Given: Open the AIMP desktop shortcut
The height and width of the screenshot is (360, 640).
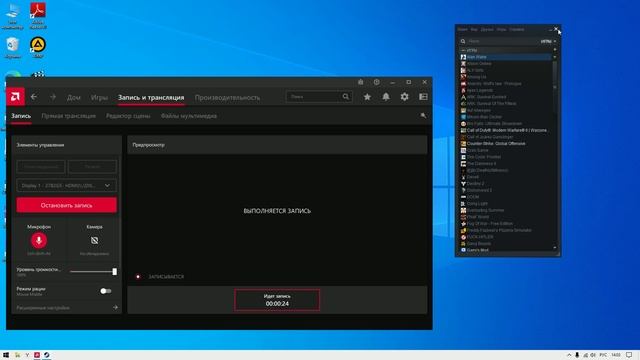Looking at the screenshot, I should click(38, 47).
